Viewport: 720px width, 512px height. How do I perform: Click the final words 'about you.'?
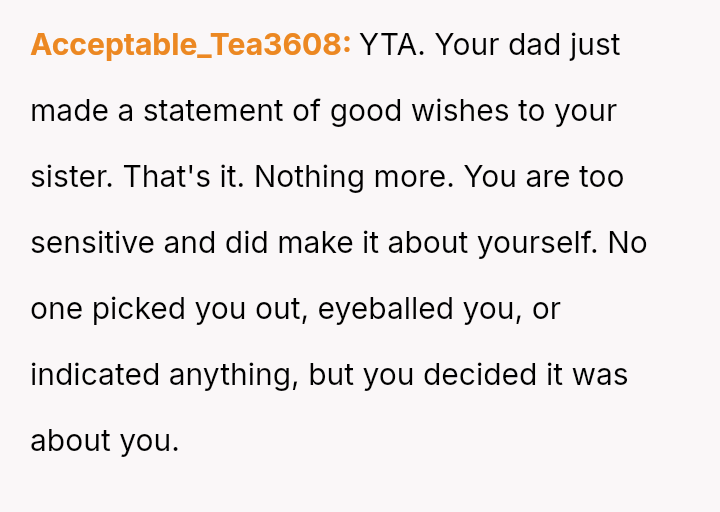104,441
